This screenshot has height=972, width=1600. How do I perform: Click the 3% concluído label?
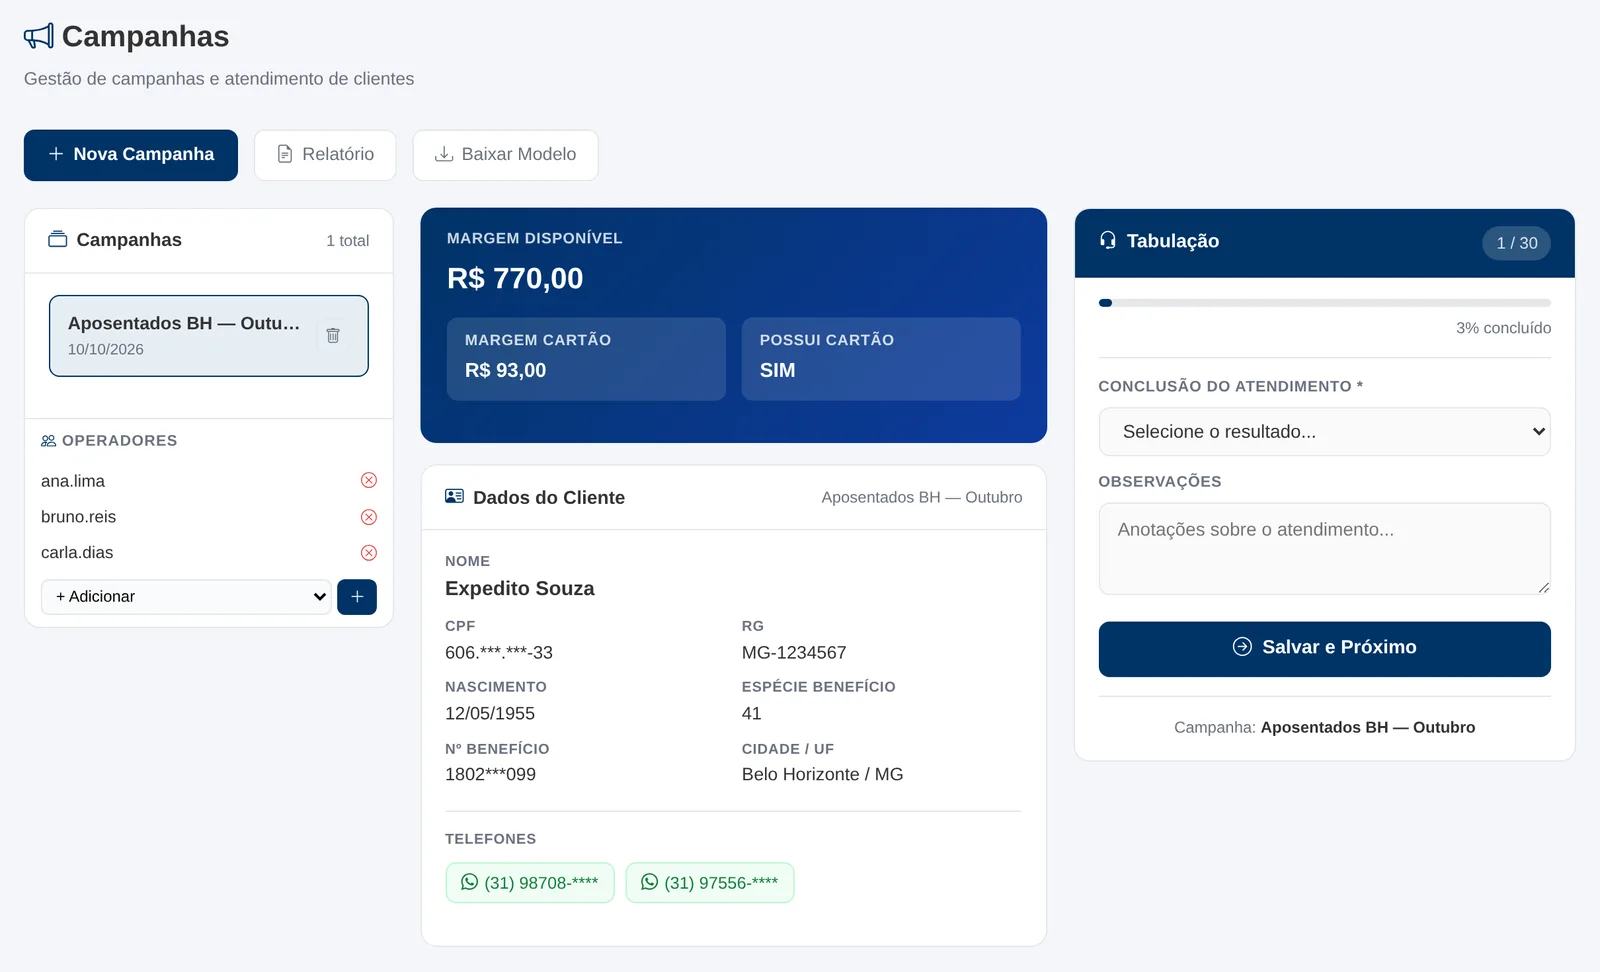point(1503,328)
